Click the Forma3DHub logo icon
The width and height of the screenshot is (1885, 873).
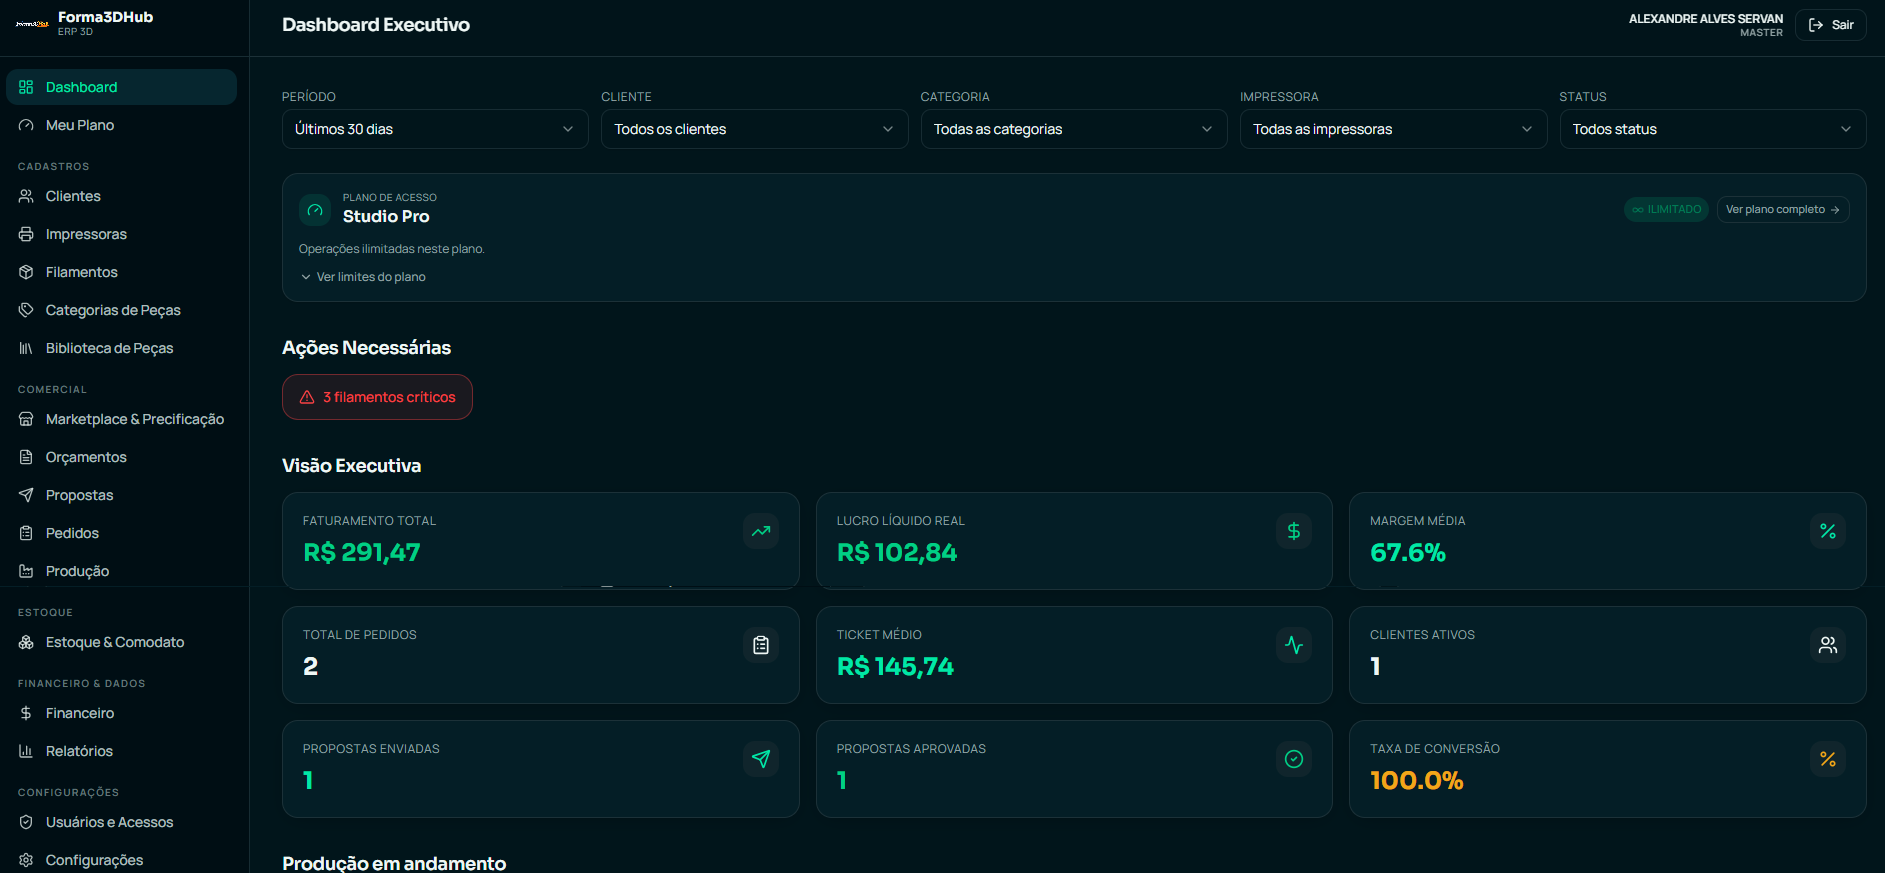tap(32, 24)
